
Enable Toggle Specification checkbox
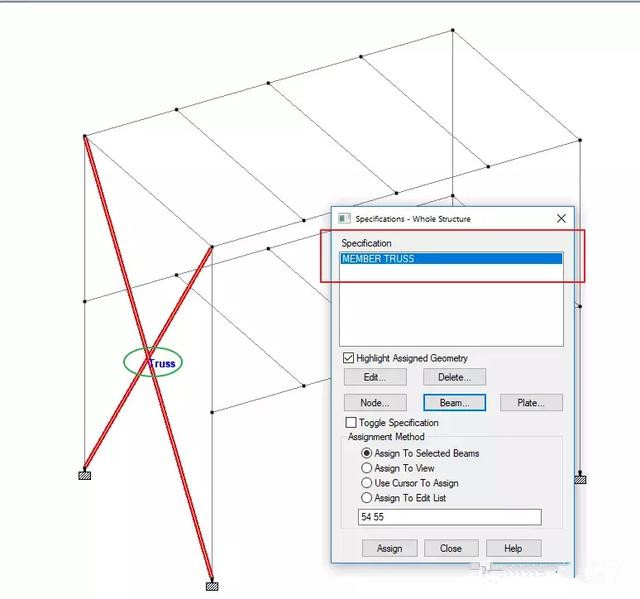tap(351, 422)
